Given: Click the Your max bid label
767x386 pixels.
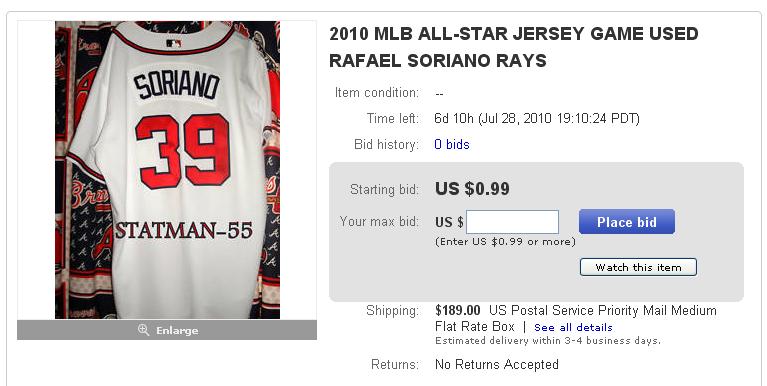Looking at the screenshot, I should [379, 221].
